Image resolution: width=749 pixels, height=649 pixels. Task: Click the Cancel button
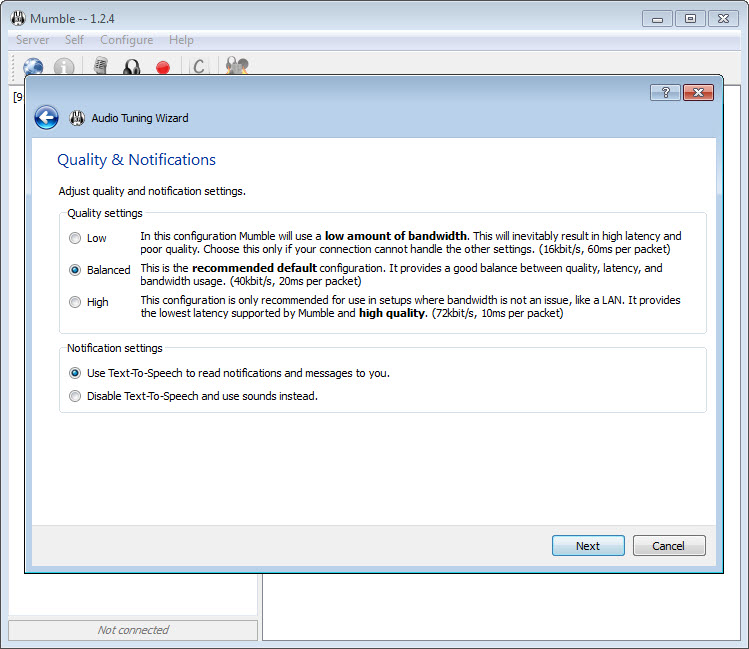click(669, 545)
